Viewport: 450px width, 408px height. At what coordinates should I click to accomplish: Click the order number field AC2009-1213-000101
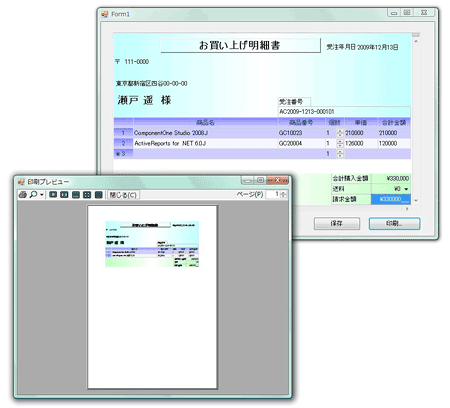[x=344, y=112]
